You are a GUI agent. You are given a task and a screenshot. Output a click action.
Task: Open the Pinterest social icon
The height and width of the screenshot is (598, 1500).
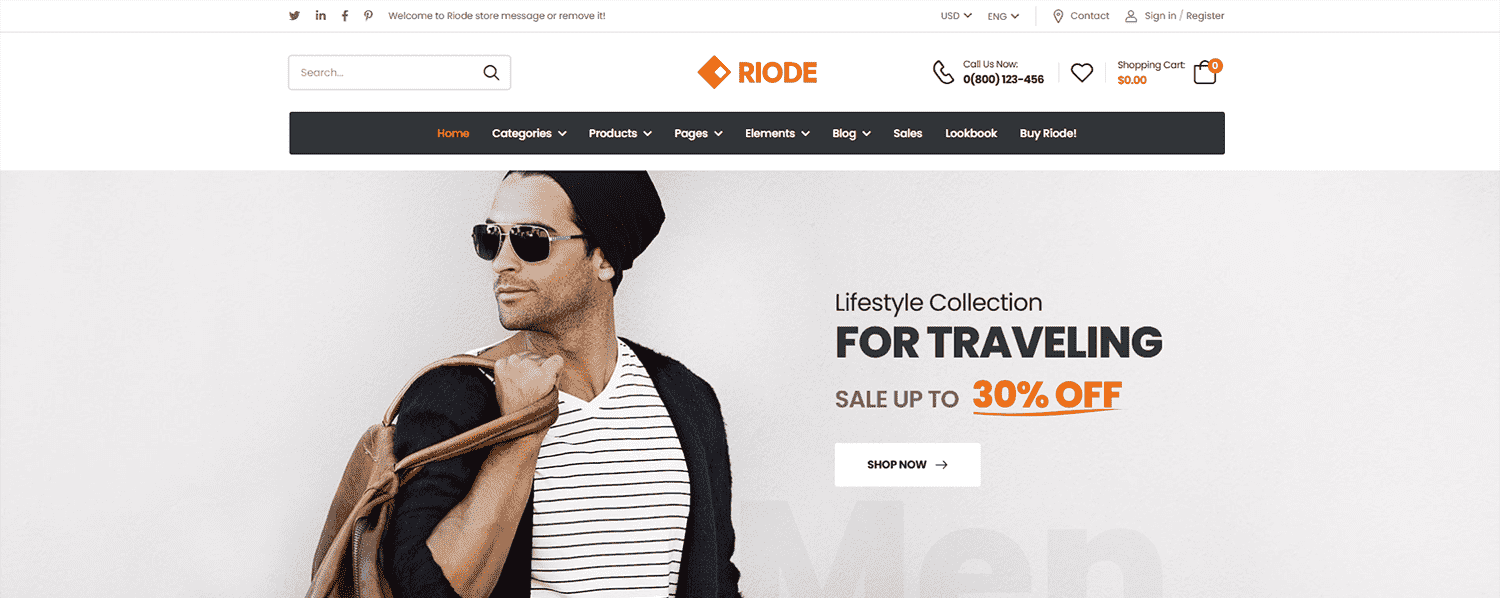point(368,16)
